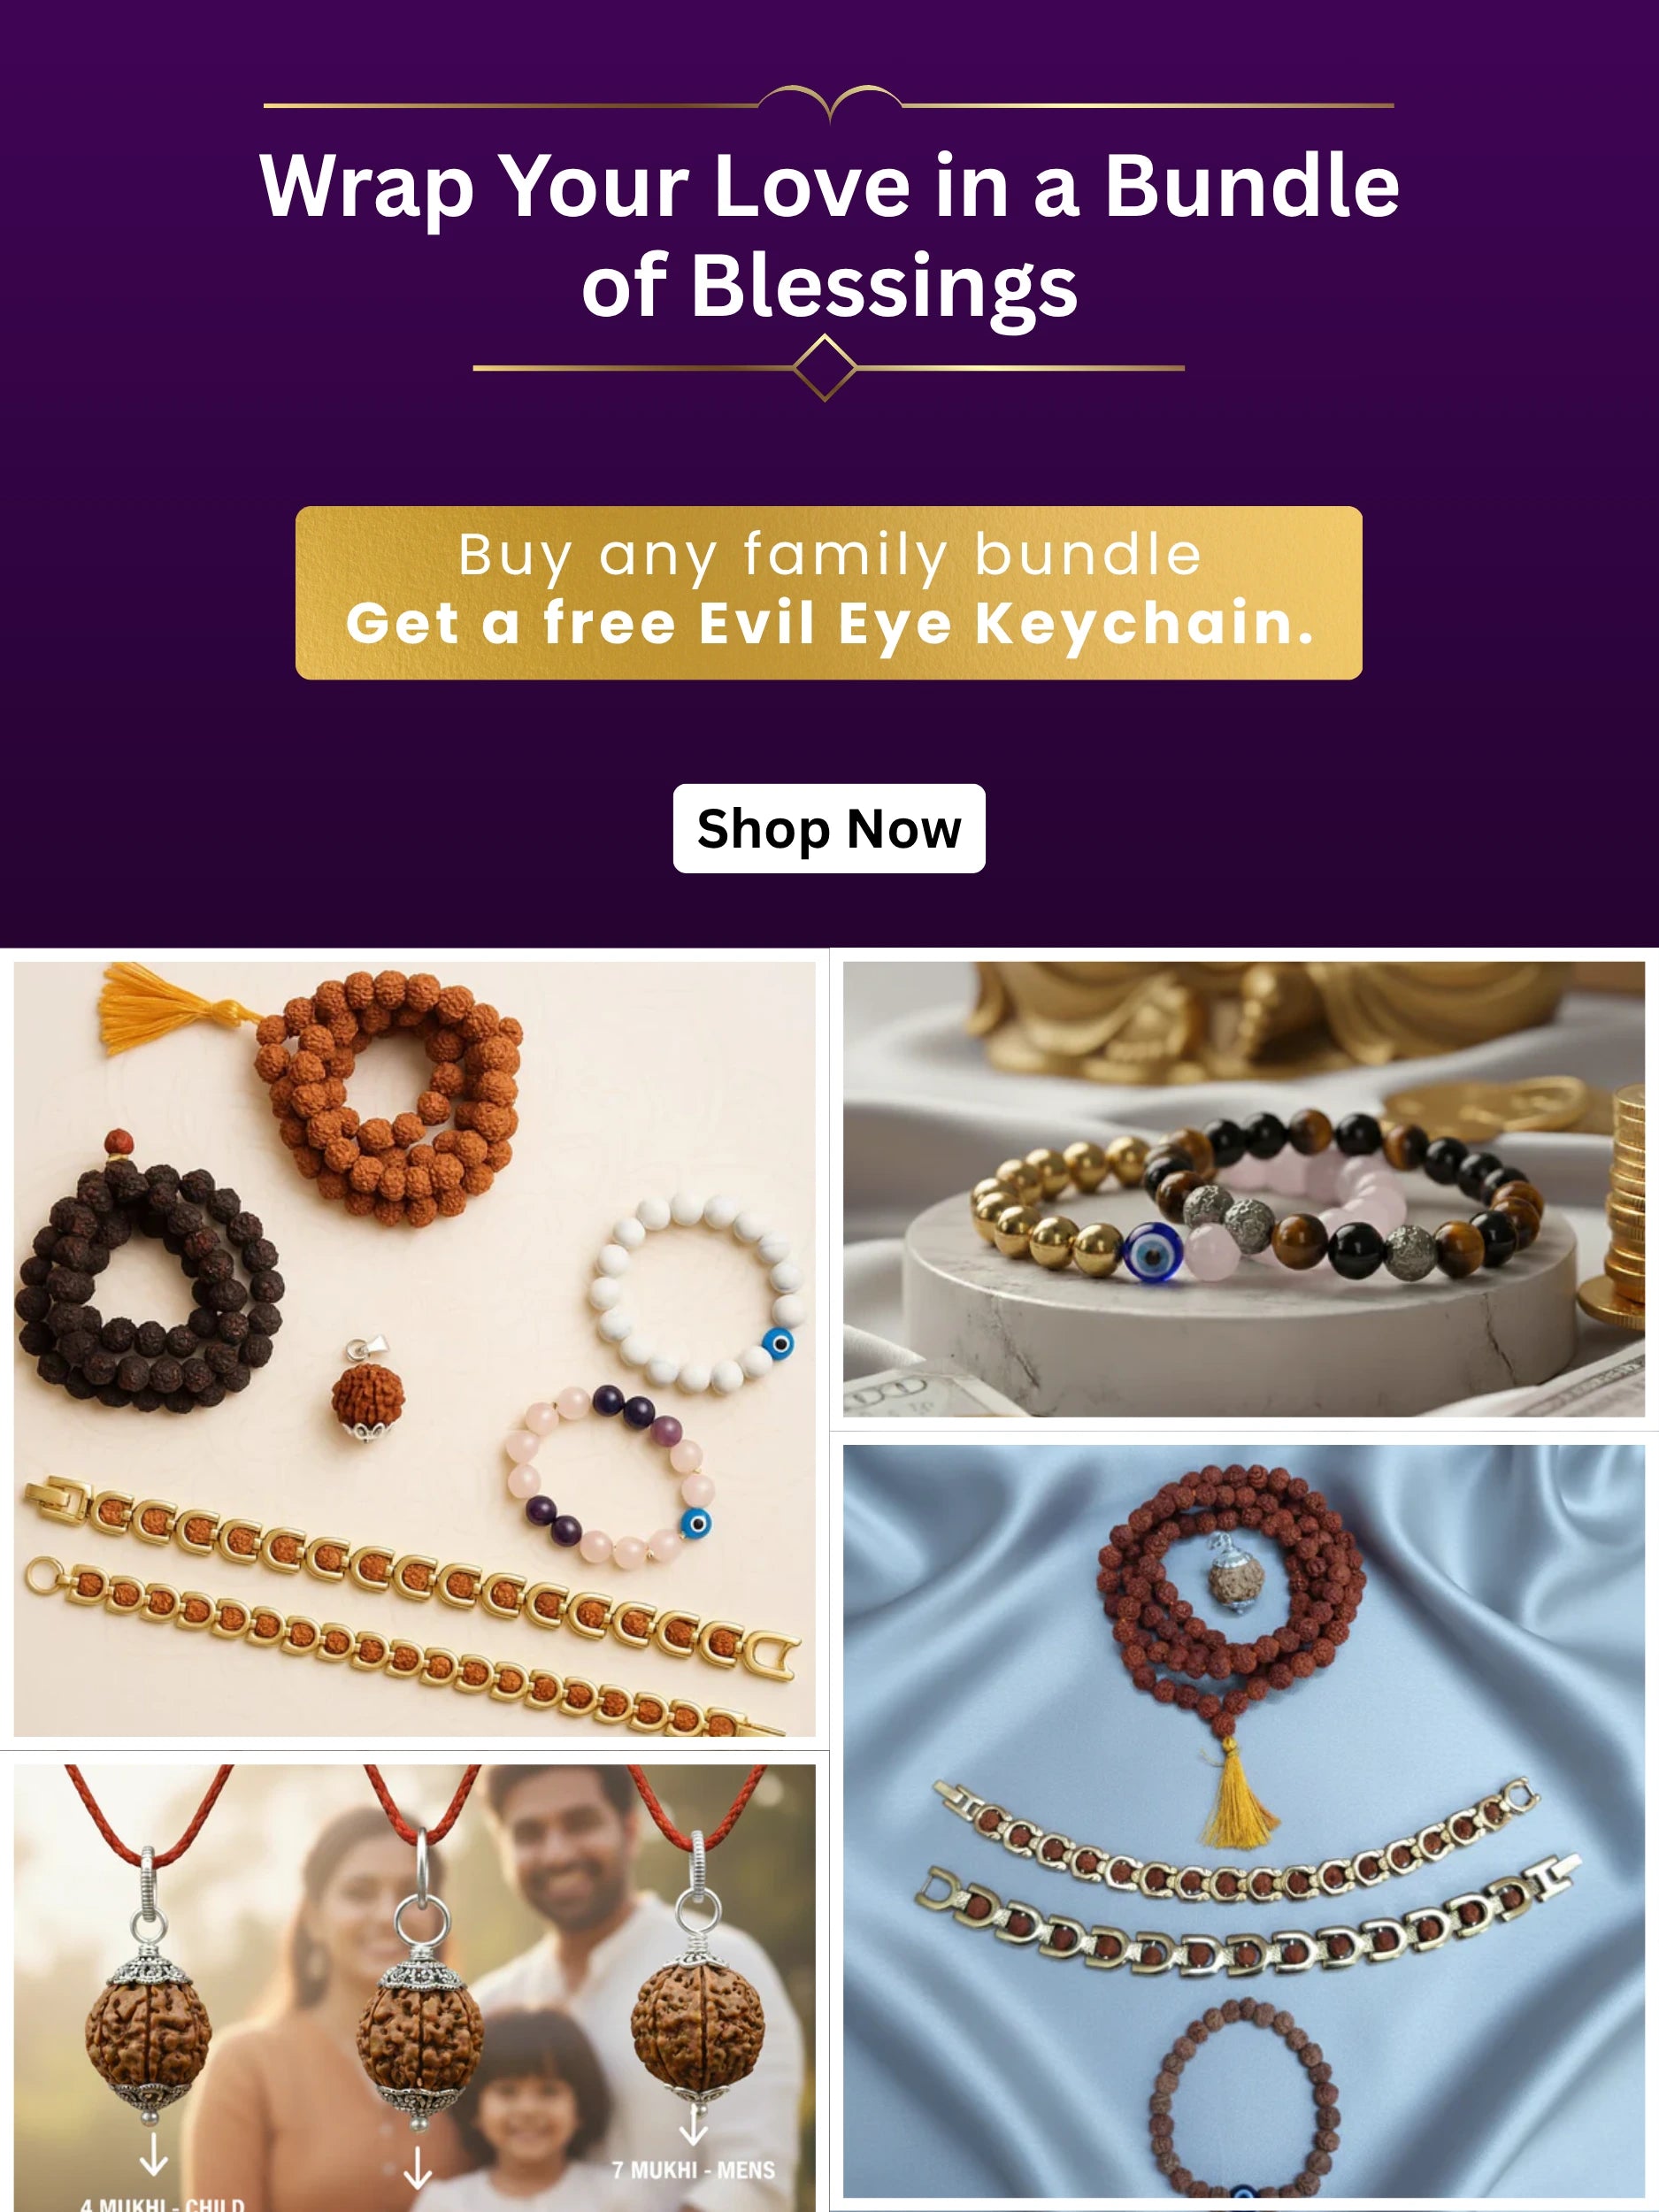Open the 4 MUKHI - CHILD label
This screenshot has height=2212, width=1659.
pyautogui.click(x=162, y=2204)
